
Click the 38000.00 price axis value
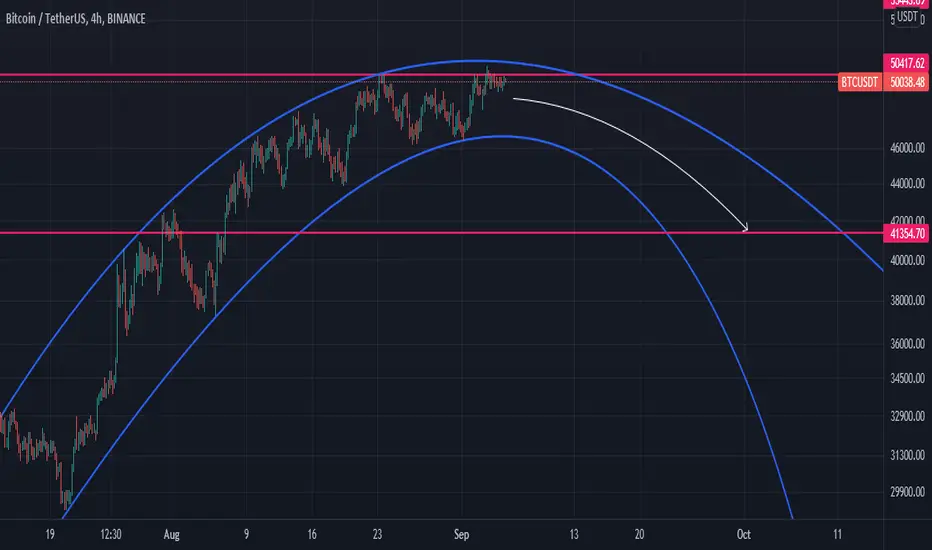(x=907, y=301)
